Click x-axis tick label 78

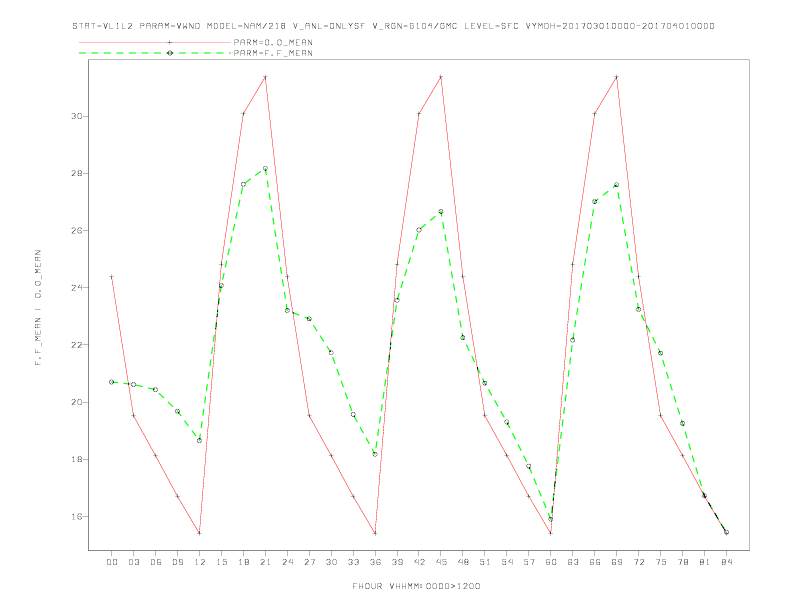click(682, 562)
